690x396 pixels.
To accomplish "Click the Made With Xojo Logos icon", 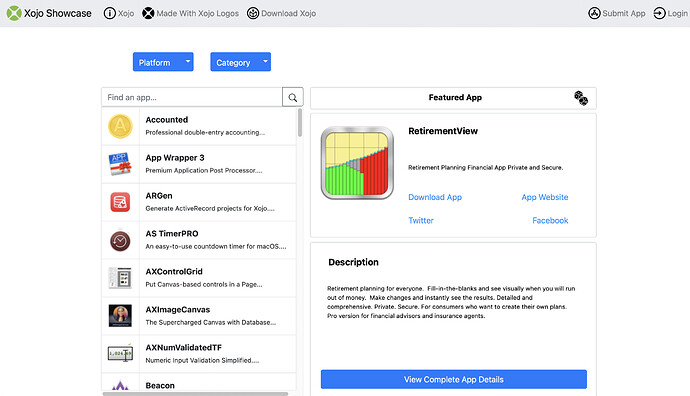I will 148,13.
